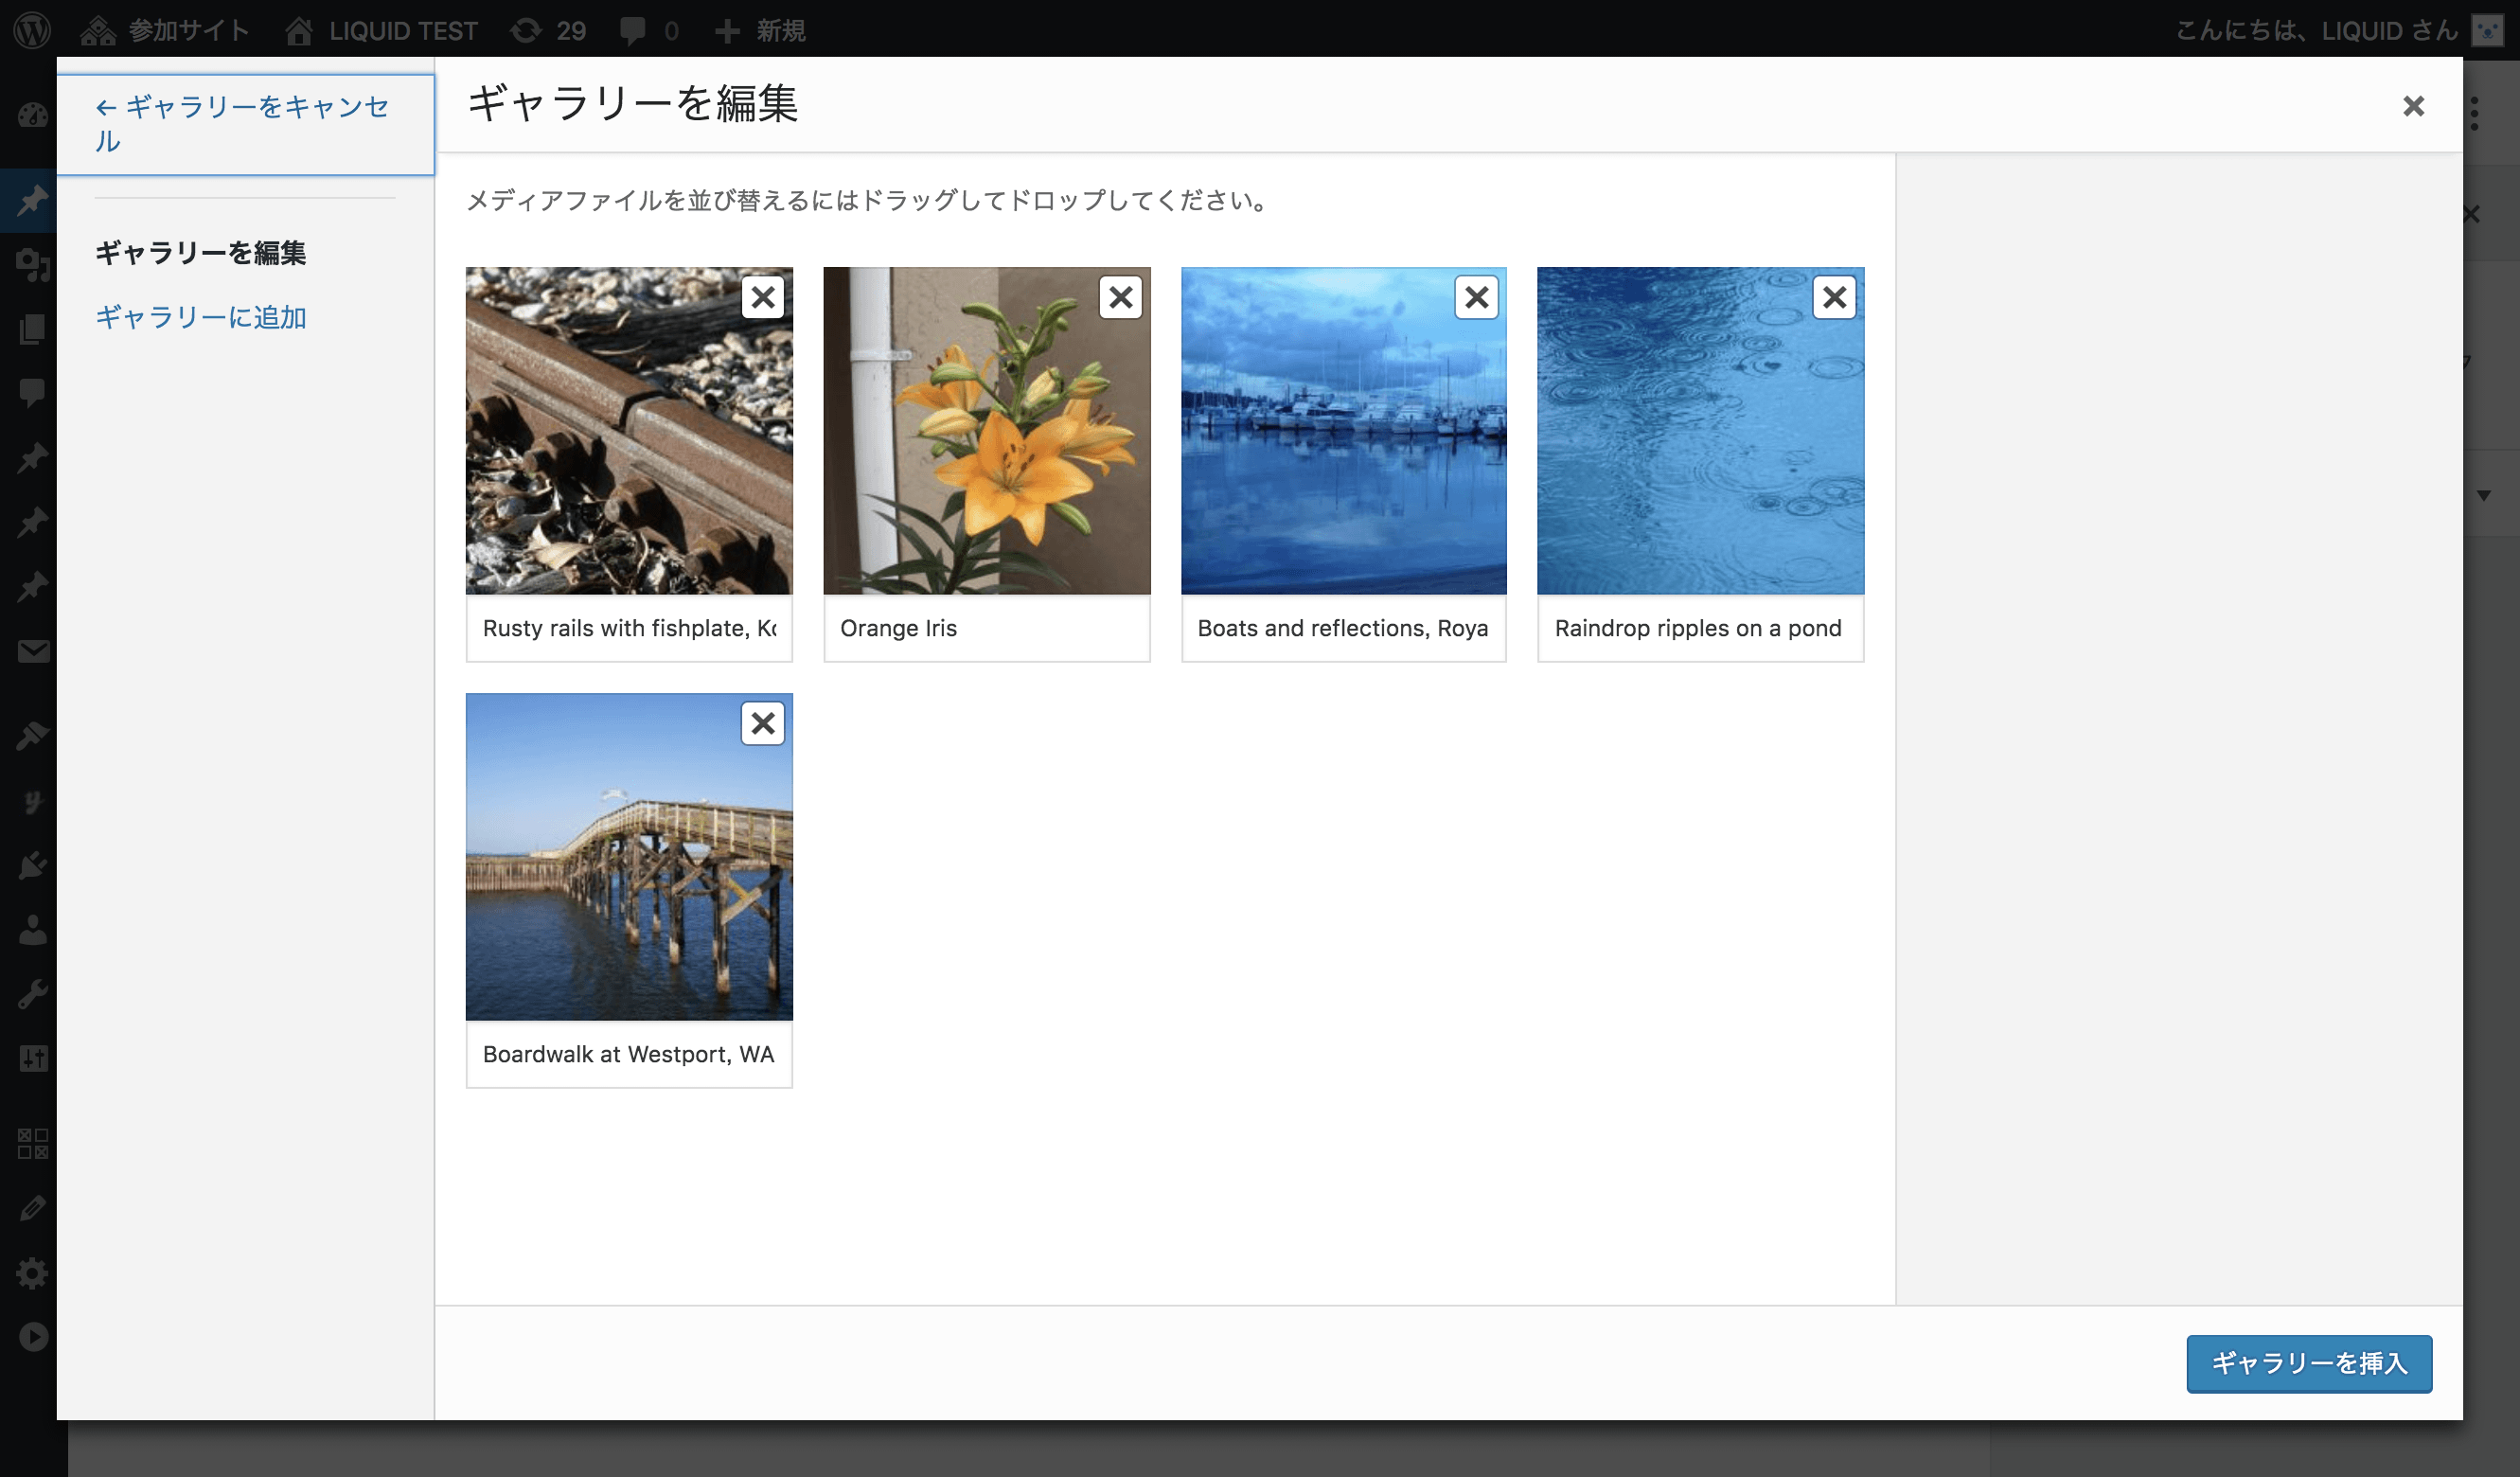
Task: Select Boats and reflections image
Action: point(1342,431)
